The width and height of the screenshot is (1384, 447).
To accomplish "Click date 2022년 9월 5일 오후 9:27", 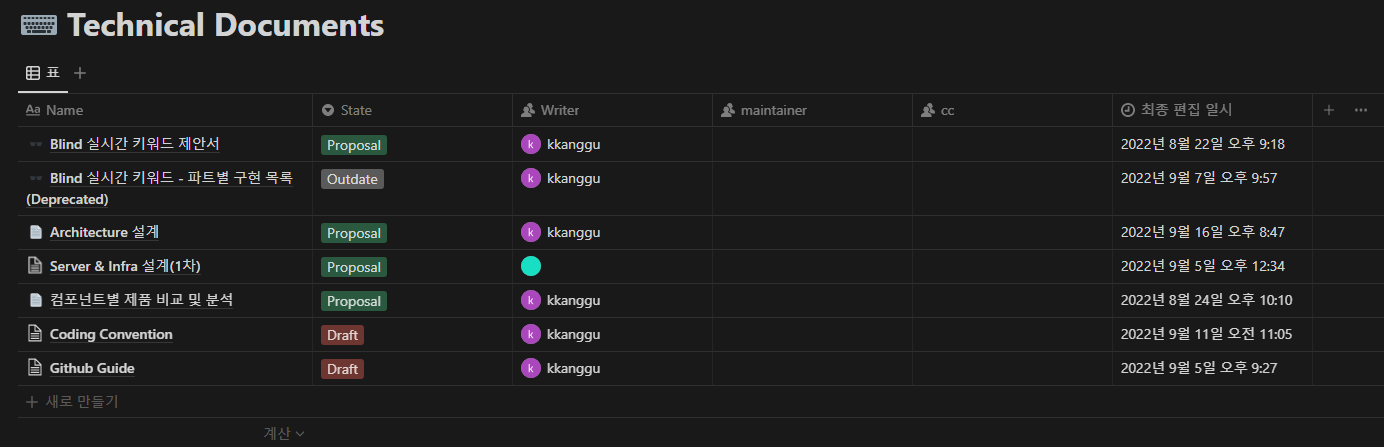I will pyautogui.click(x=1199, y=368).
